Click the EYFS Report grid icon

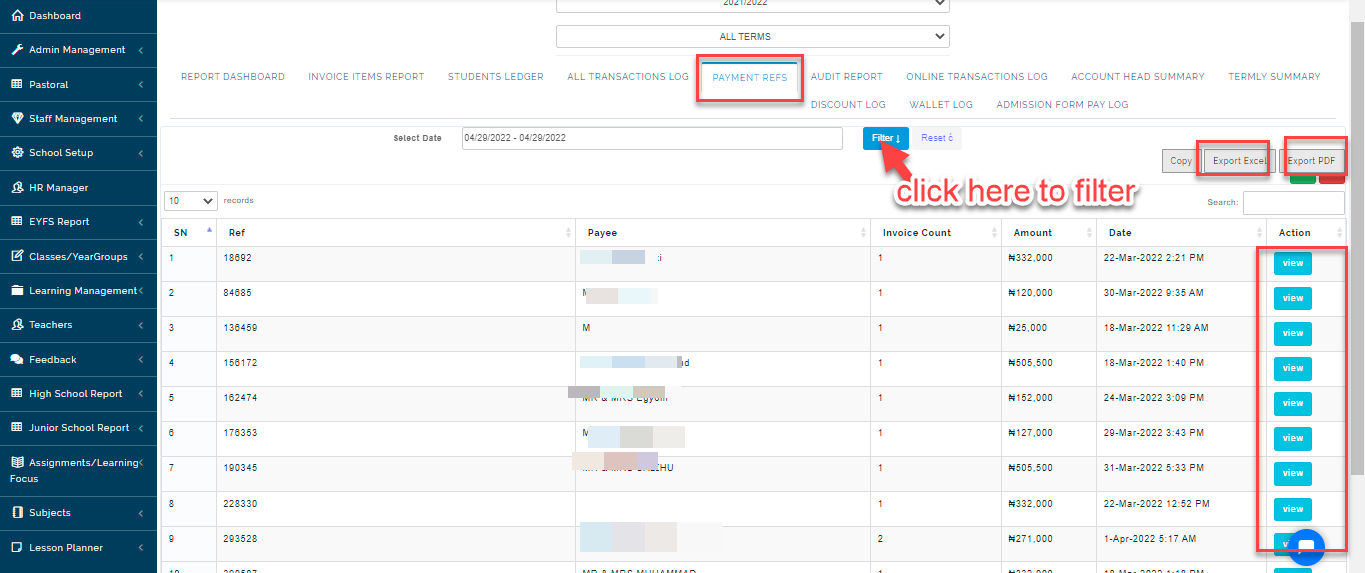click(x=17, y=222)
